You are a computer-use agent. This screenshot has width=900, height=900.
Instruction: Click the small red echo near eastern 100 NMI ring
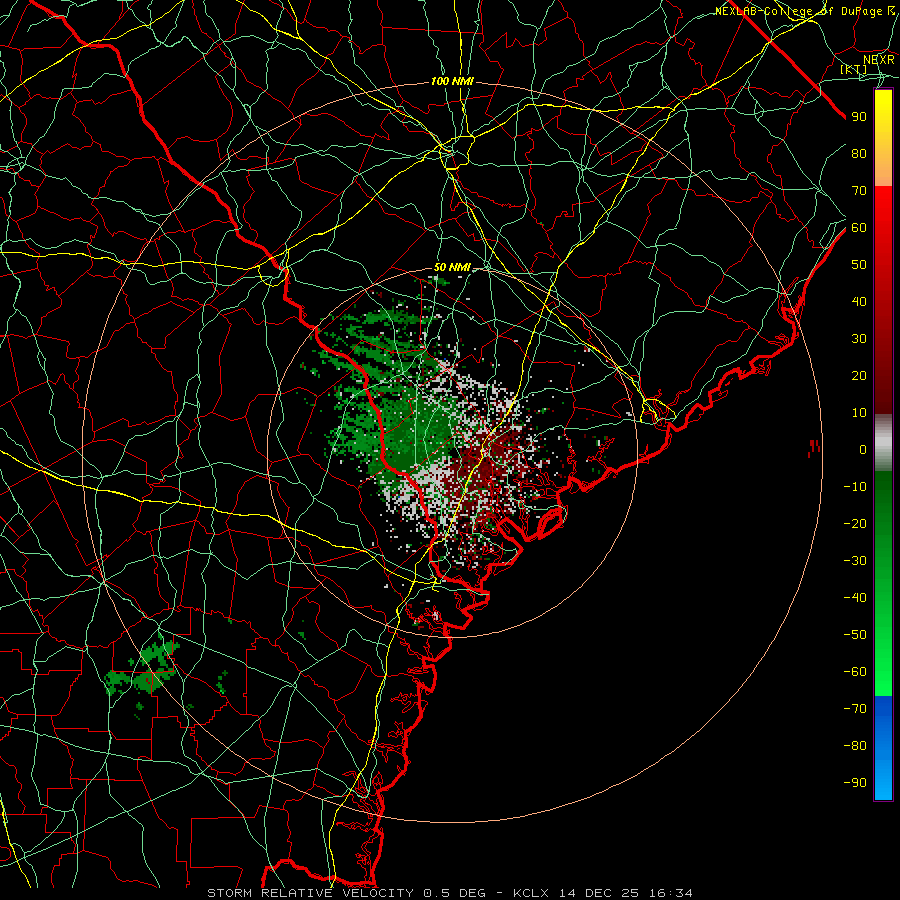pos(814,447)
